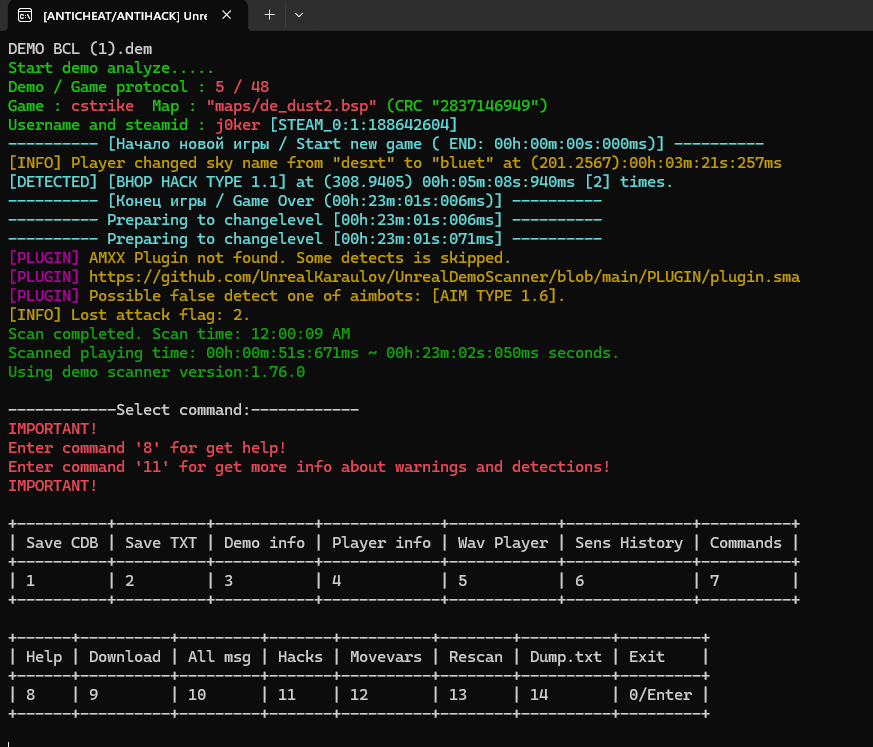The height and width of the screenshot is (747, 873).
Task: Click the maps/de_dust2.bsp map name
Action: tap(291, 106)
